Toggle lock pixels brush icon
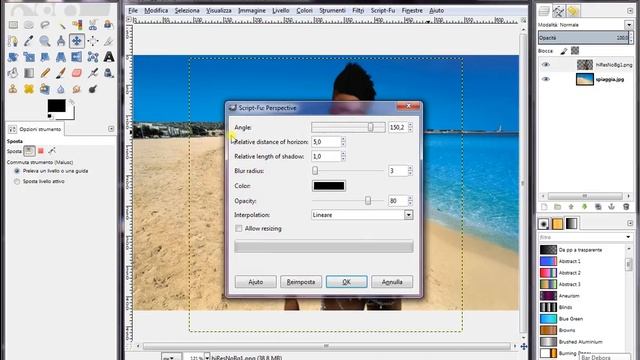Image resolution: width=640 pixels, height=360 pixels. tap(564, 51)
